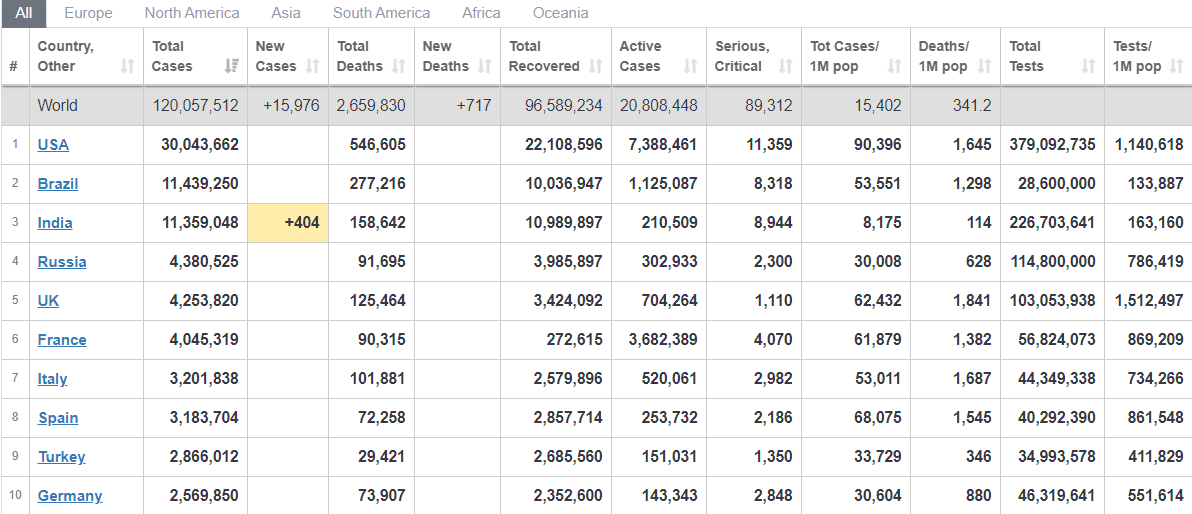Sort by Tests/1M pop arrows
The height and width of the screenshot is (514, 1192).
pyautogui.click(x=1177, y=67)
